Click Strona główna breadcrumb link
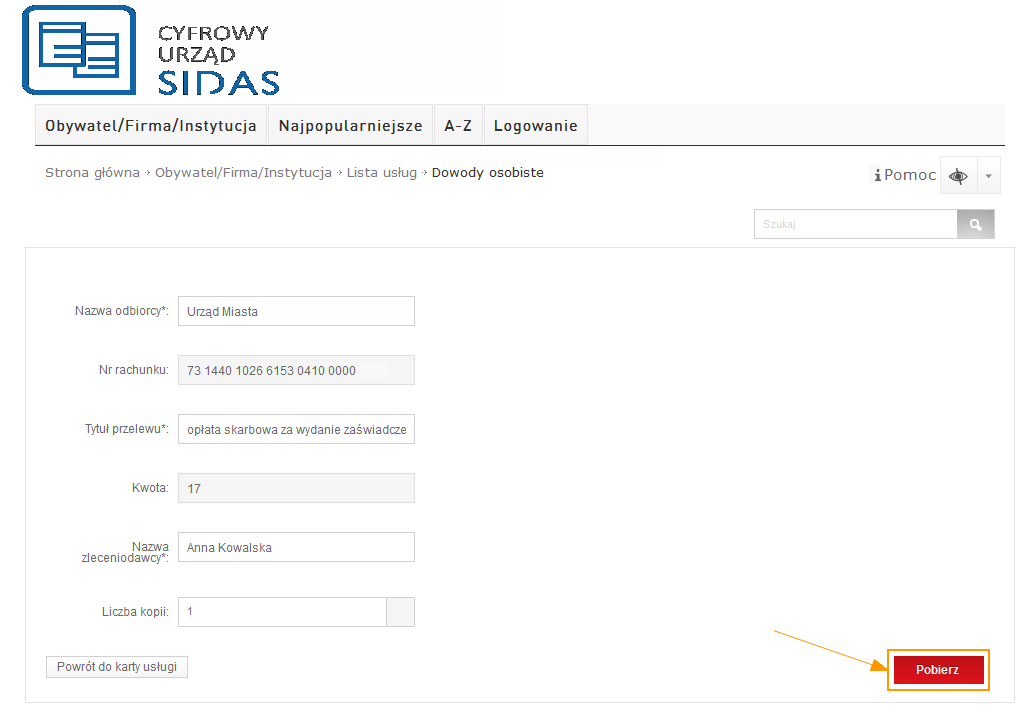 (92, 173)
